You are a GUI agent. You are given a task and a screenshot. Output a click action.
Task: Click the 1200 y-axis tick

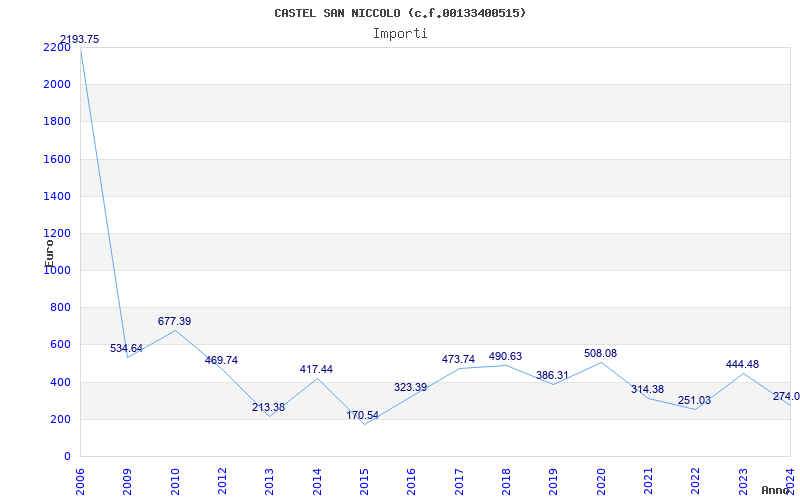57,233
